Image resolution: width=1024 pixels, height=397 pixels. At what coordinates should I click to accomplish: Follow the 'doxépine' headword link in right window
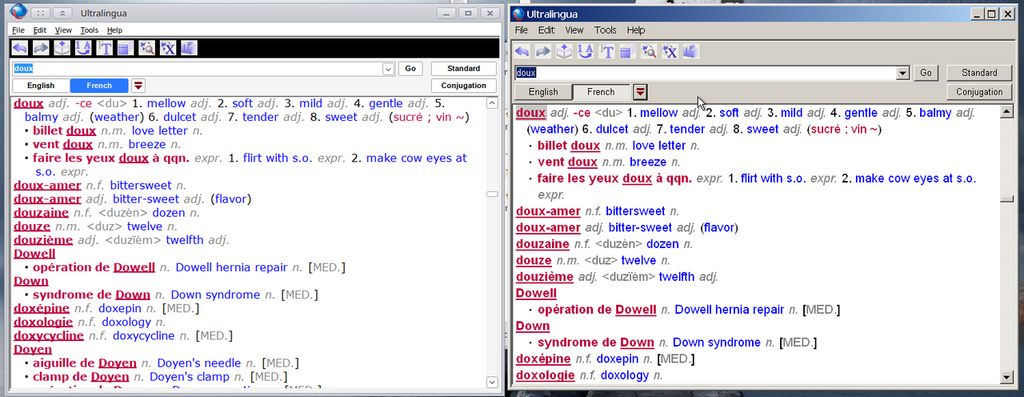(543, 359)
